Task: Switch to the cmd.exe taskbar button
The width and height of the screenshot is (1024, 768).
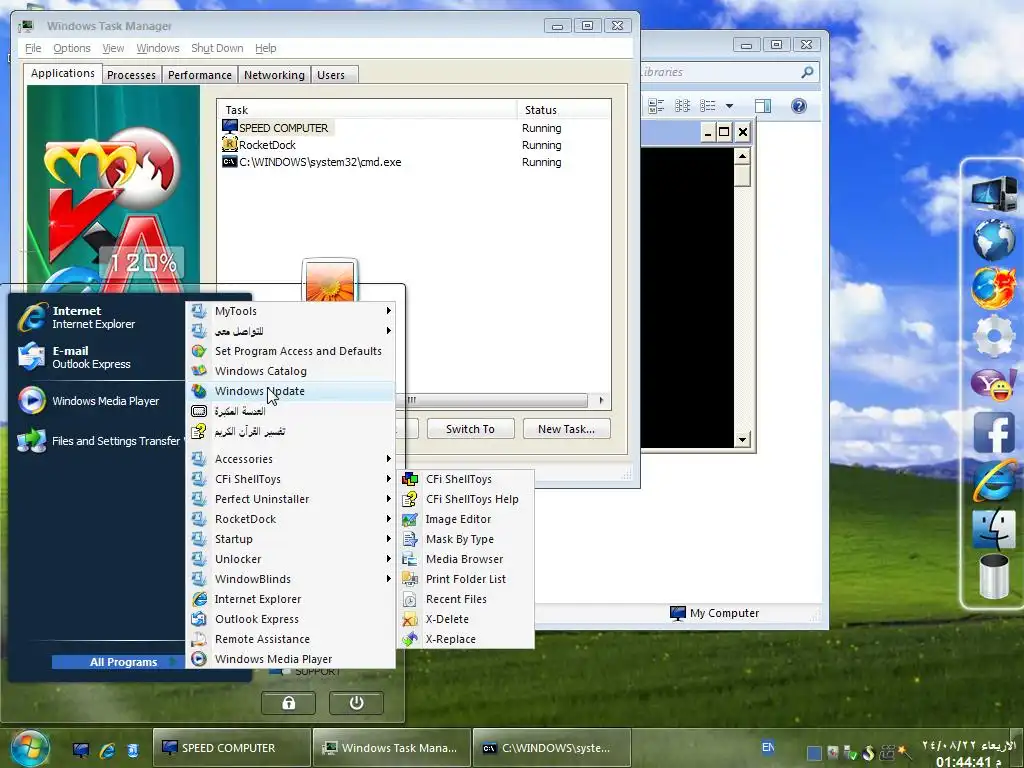Action: click(x=550, y=748)
